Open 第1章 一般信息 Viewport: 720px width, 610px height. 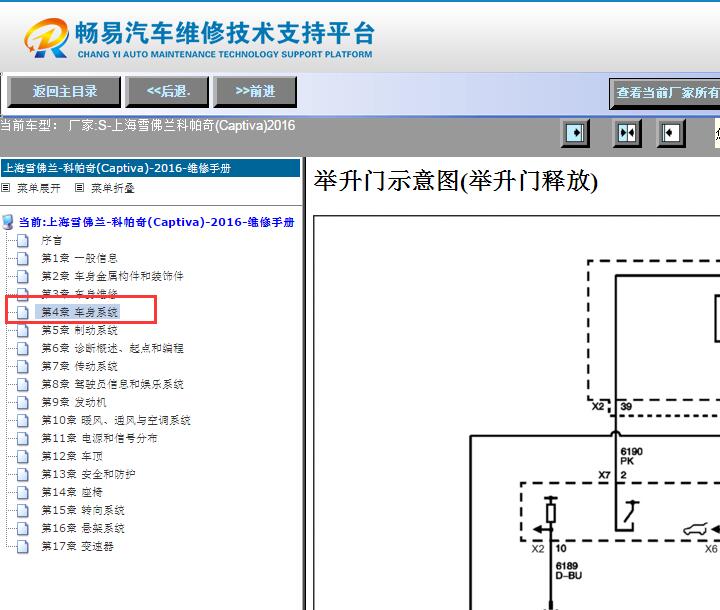79,258
